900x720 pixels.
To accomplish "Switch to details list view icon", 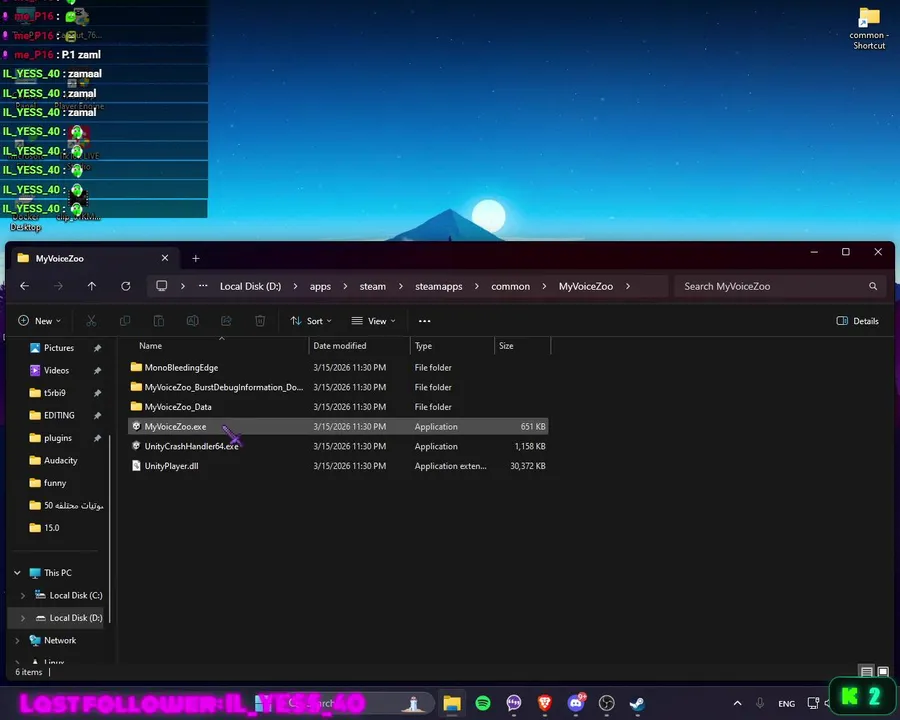I will click(866, 671).
